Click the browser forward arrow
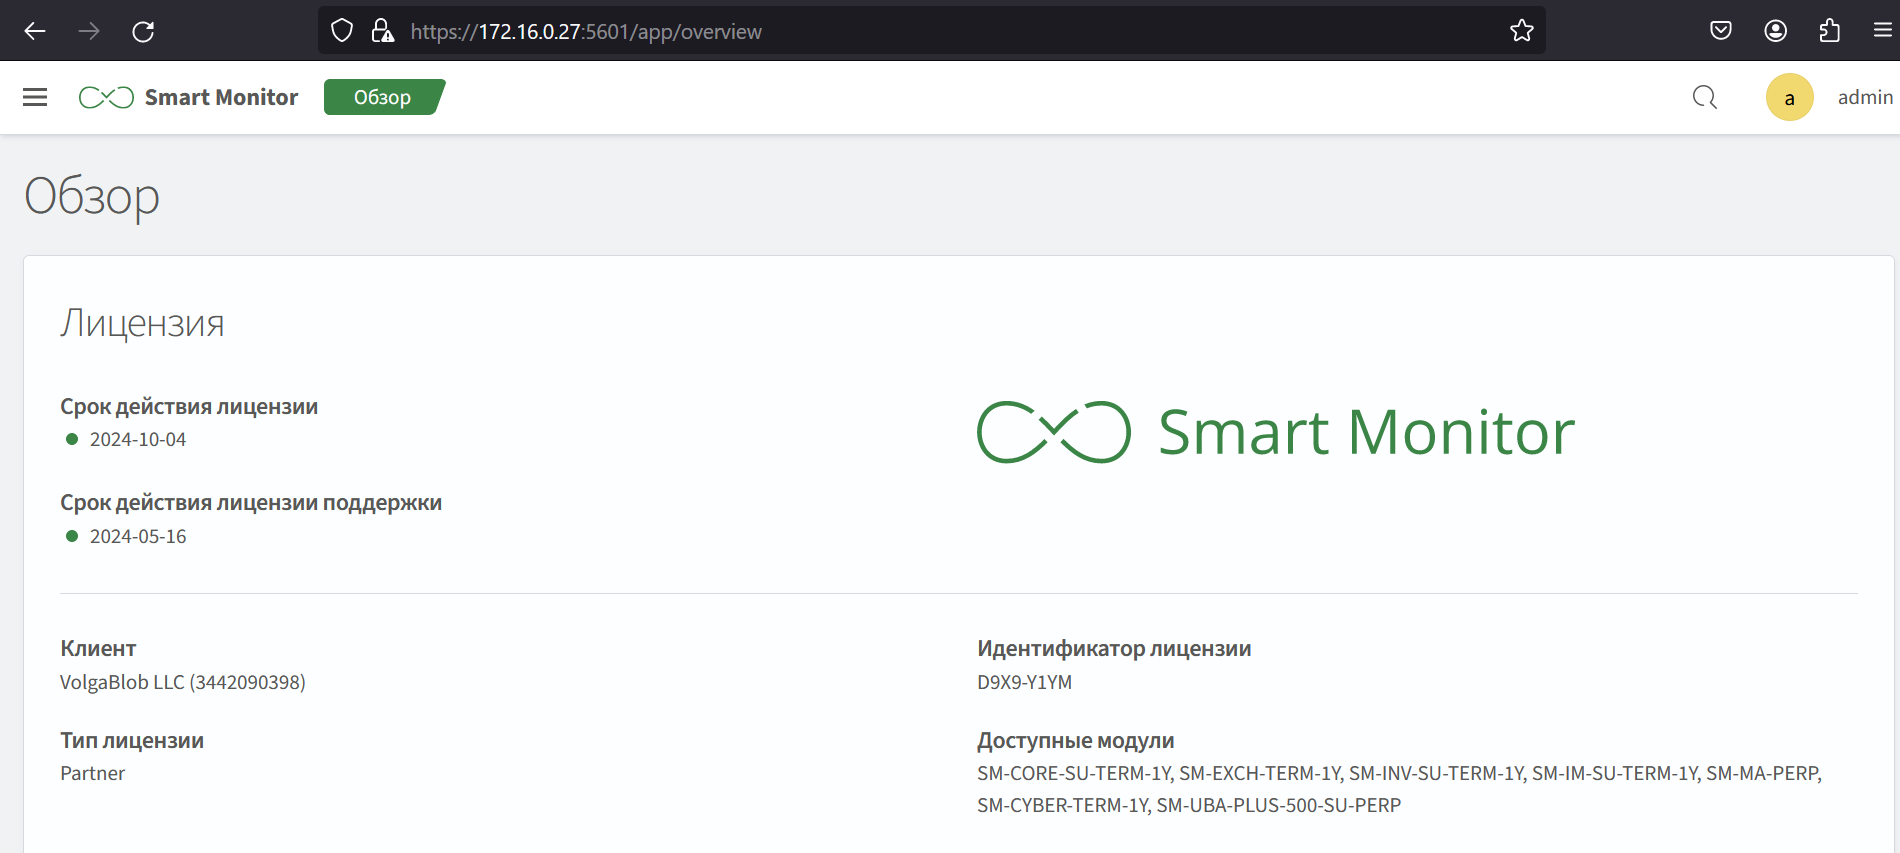Image resolution: width=1900 pixels, height=853 pixels. (x=89, y=31)
